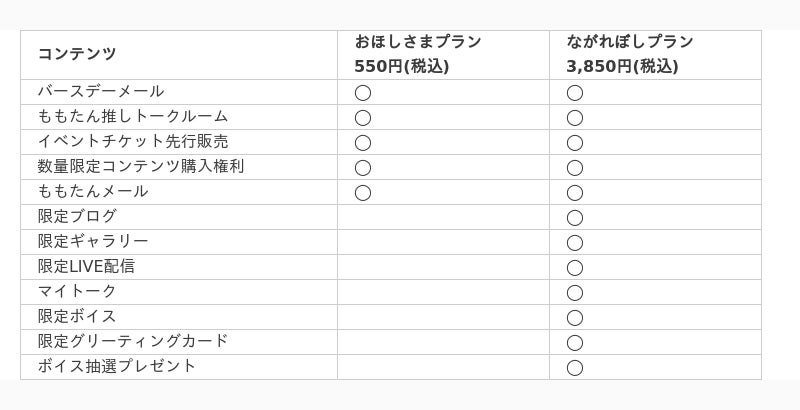Click the empty おほしさまプラン cell for 限定ブログ

(x=443, y=217)
